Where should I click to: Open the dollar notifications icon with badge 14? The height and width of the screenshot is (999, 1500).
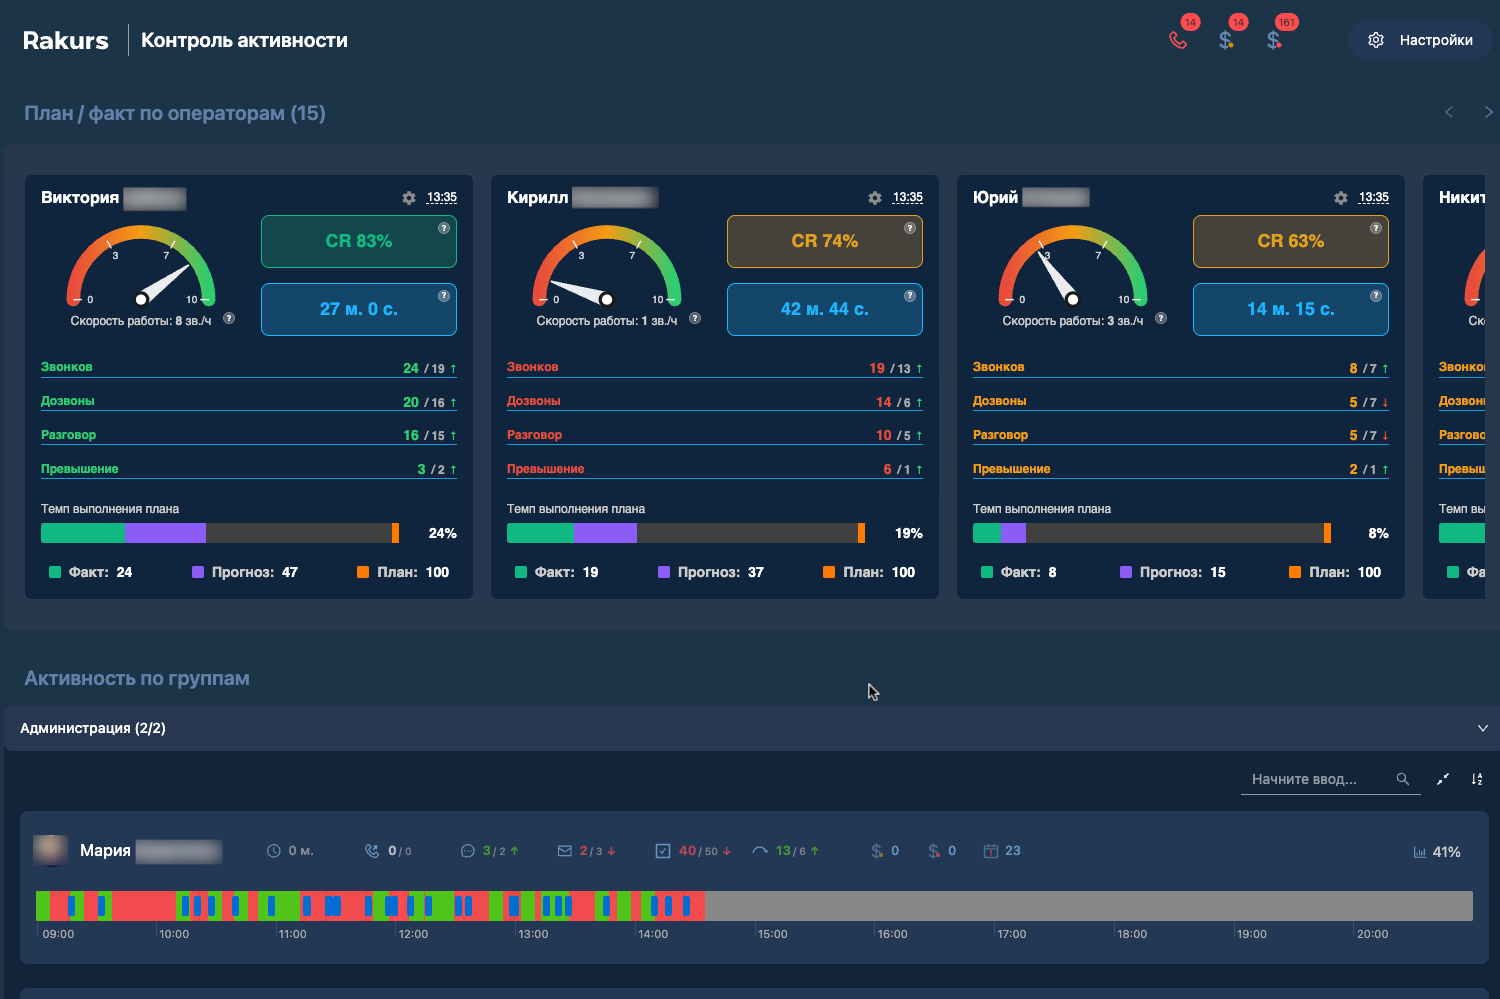1226,40
